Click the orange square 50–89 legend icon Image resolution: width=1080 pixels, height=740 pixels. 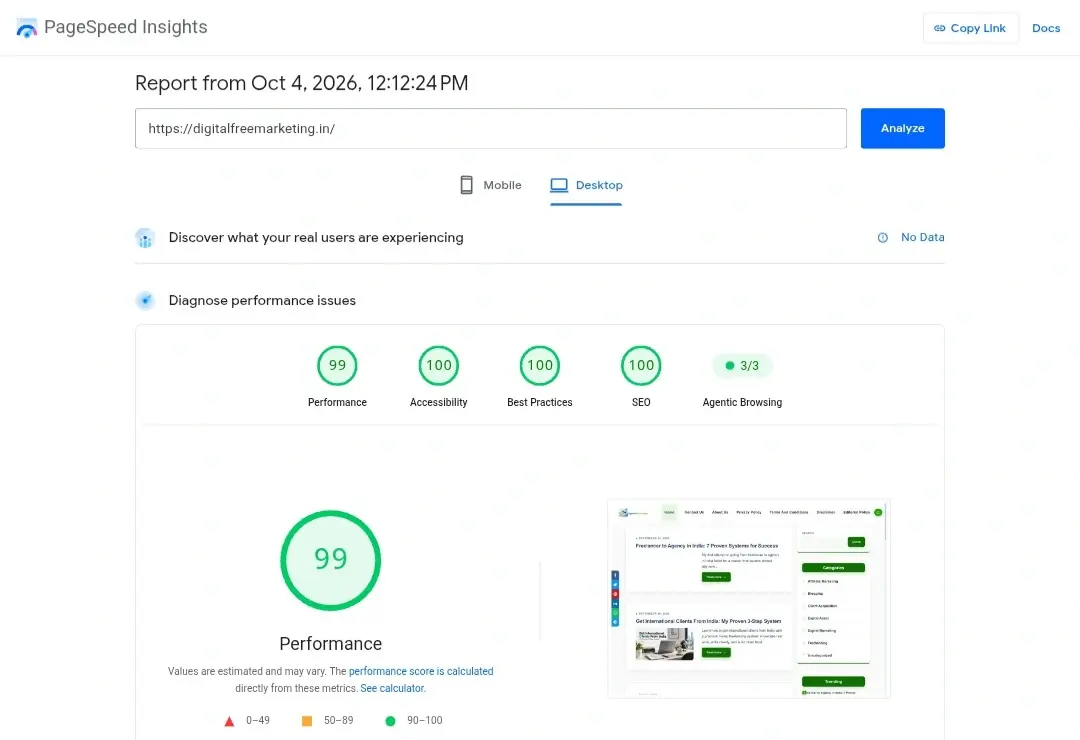(307, 721)
